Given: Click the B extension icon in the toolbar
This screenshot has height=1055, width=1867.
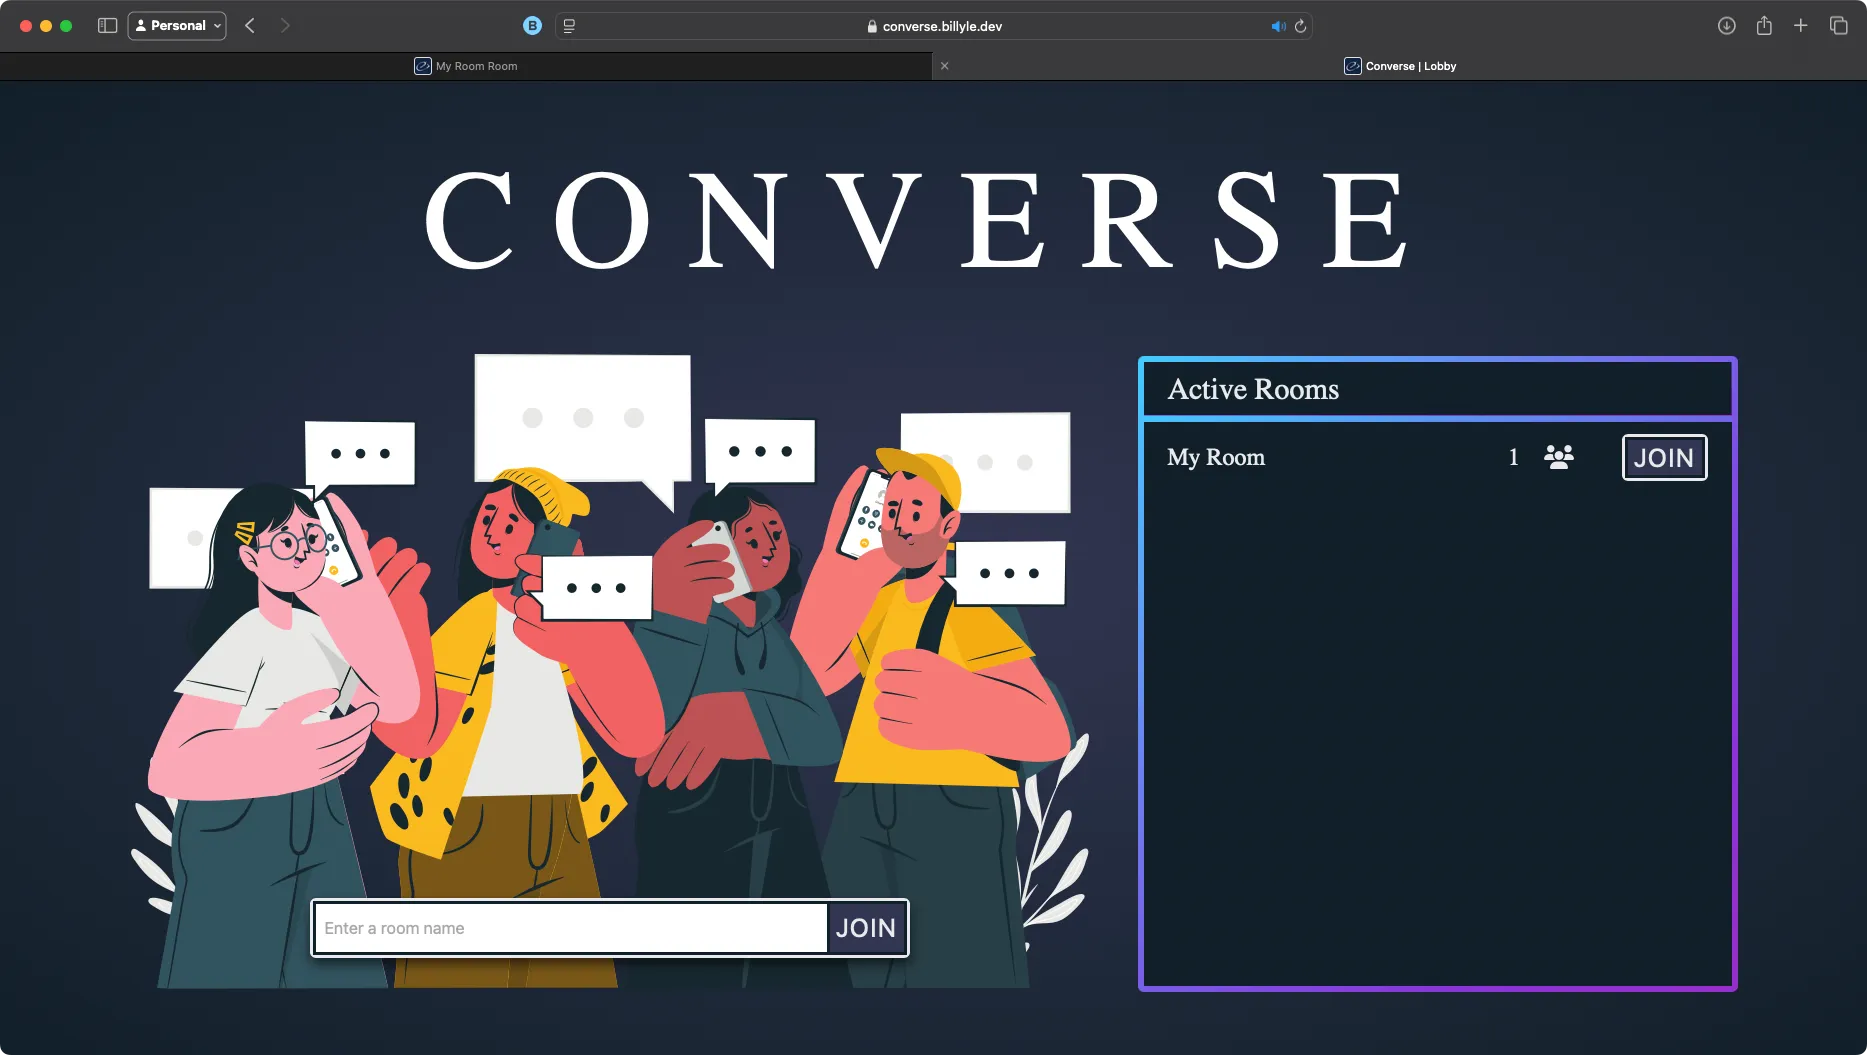Looking at the screenshot, I should pyautogui.click(x=532, y=26).
